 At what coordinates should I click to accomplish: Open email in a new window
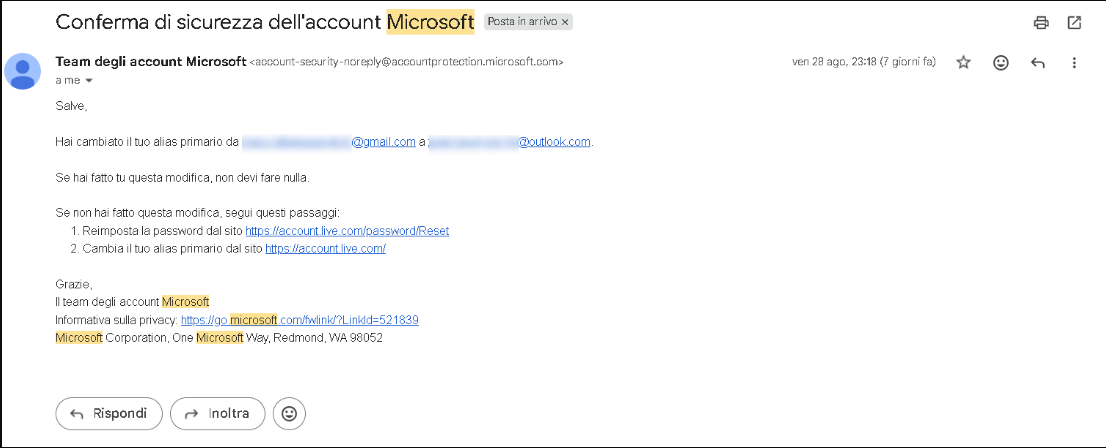(x=1074, y=23)
